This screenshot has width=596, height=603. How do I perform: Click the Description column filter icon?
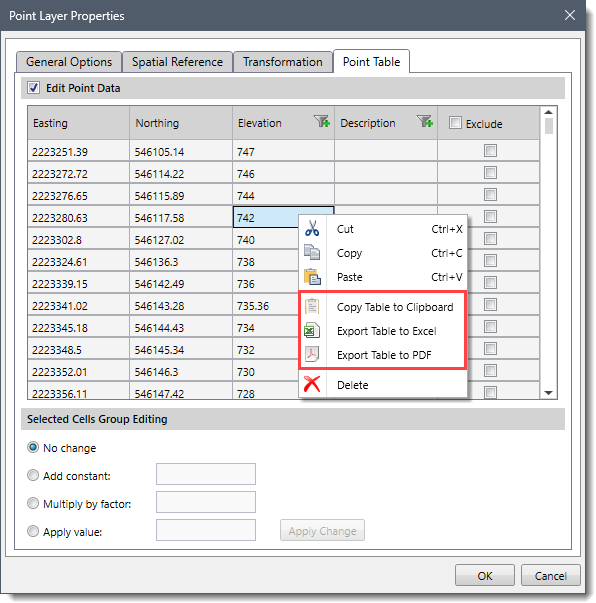(x=425, y=122)
